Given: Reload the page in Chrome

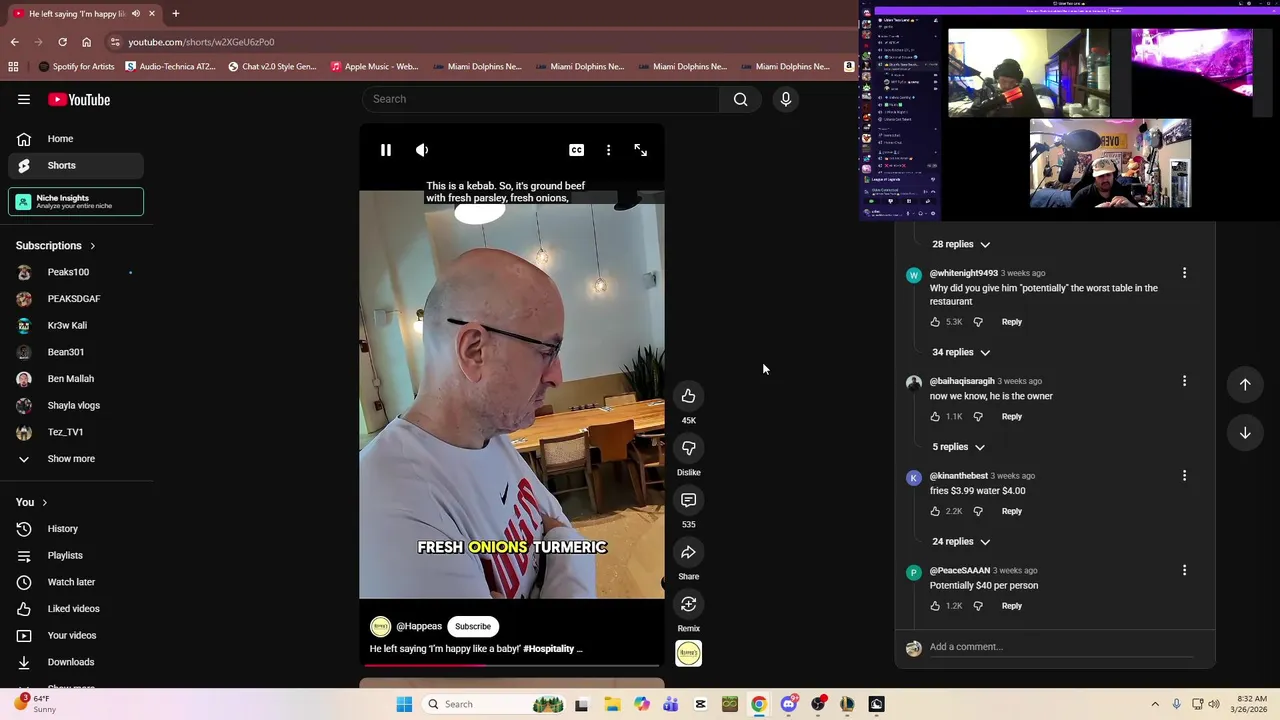Looking at the screenshot, I should (x=62, y=42).
